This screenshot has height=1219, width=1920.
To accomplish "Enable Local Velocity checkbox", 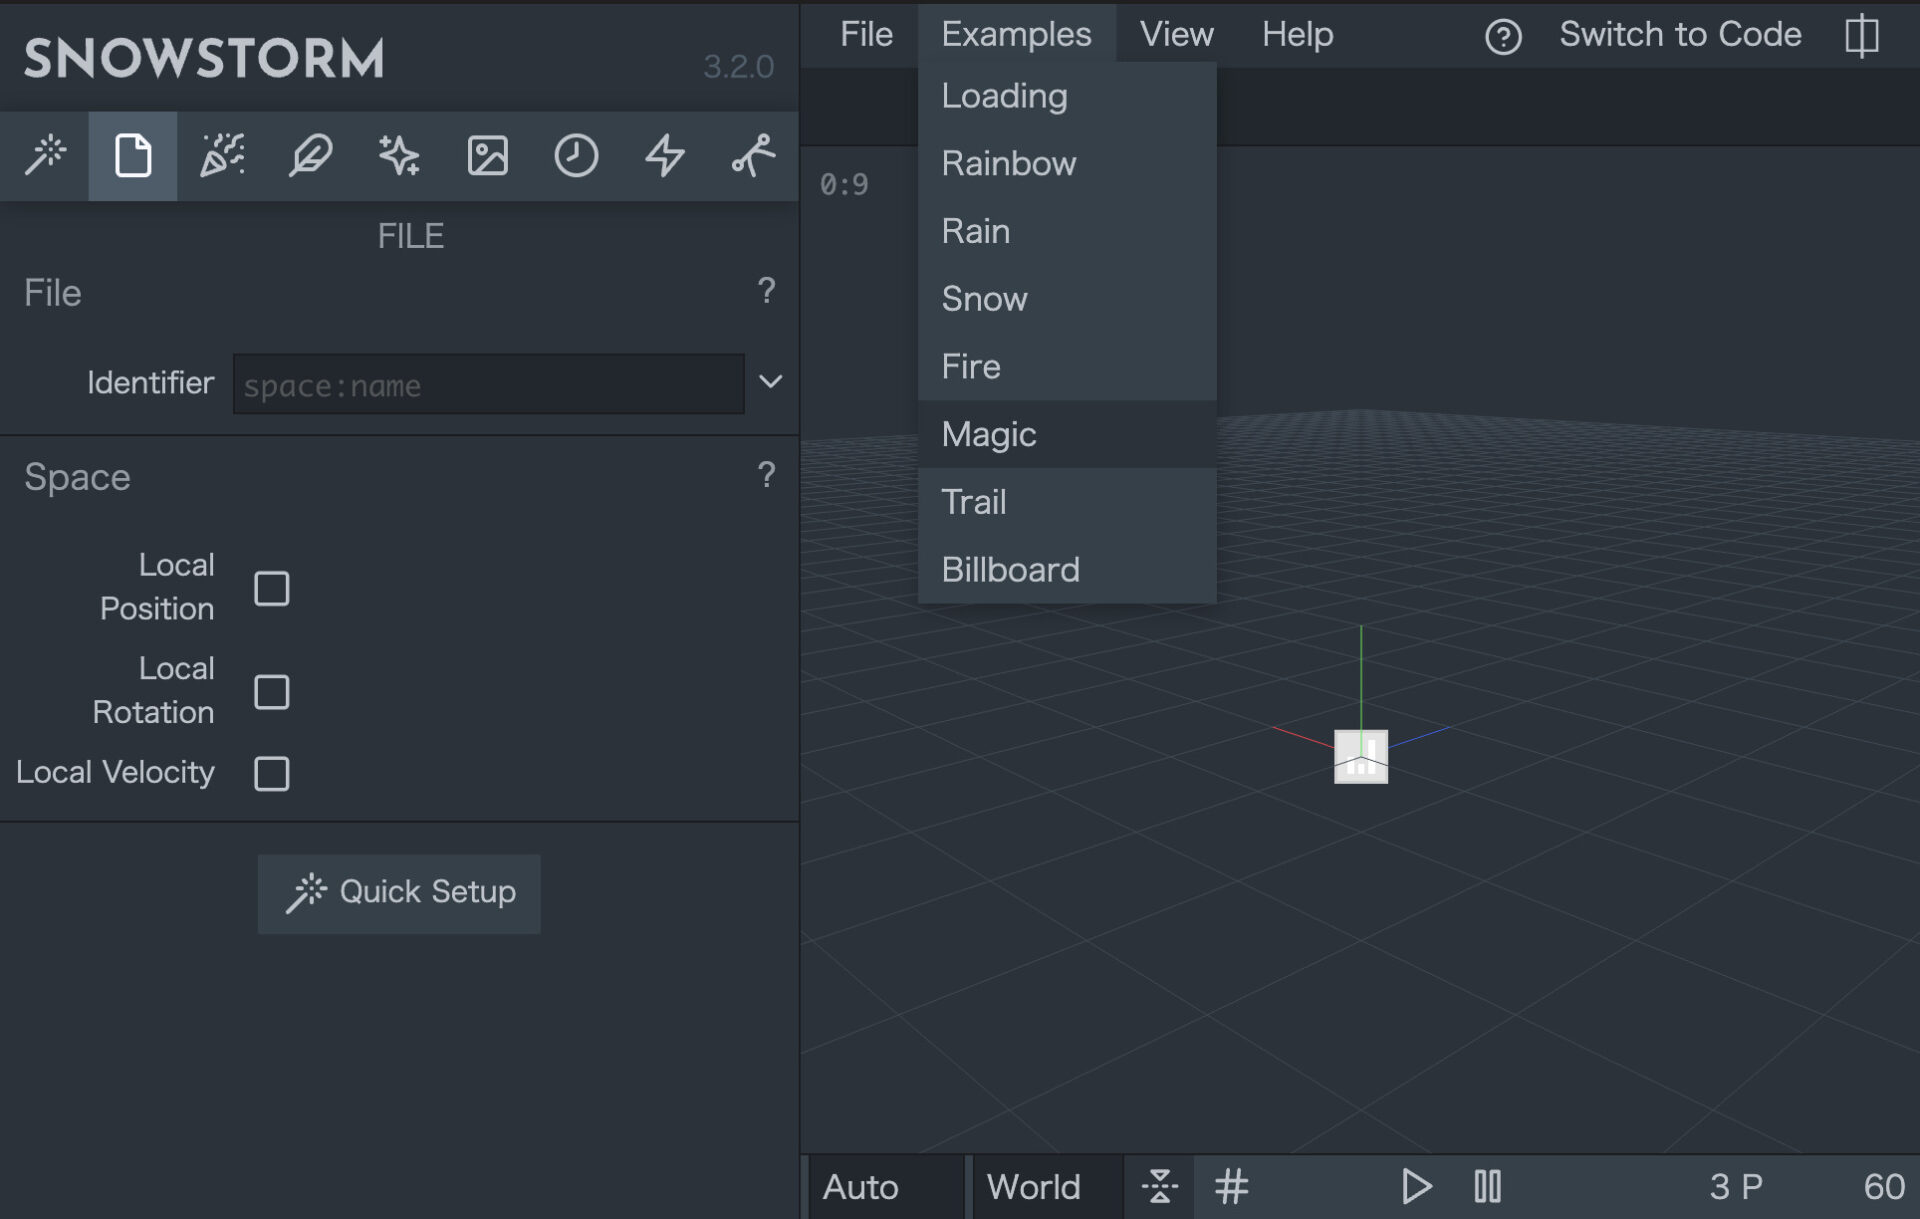I will (x=271, y=773).
